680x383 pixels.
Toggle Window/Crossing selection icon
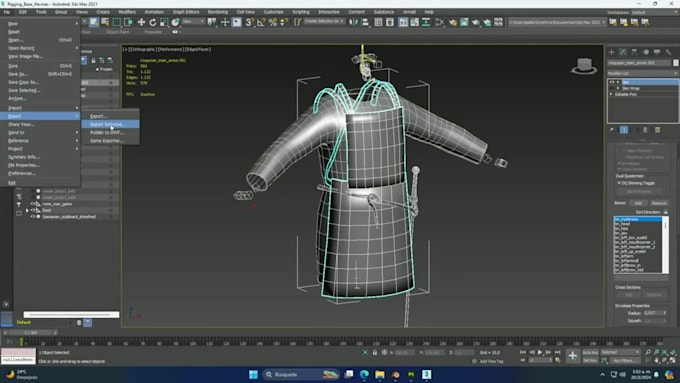128,22
